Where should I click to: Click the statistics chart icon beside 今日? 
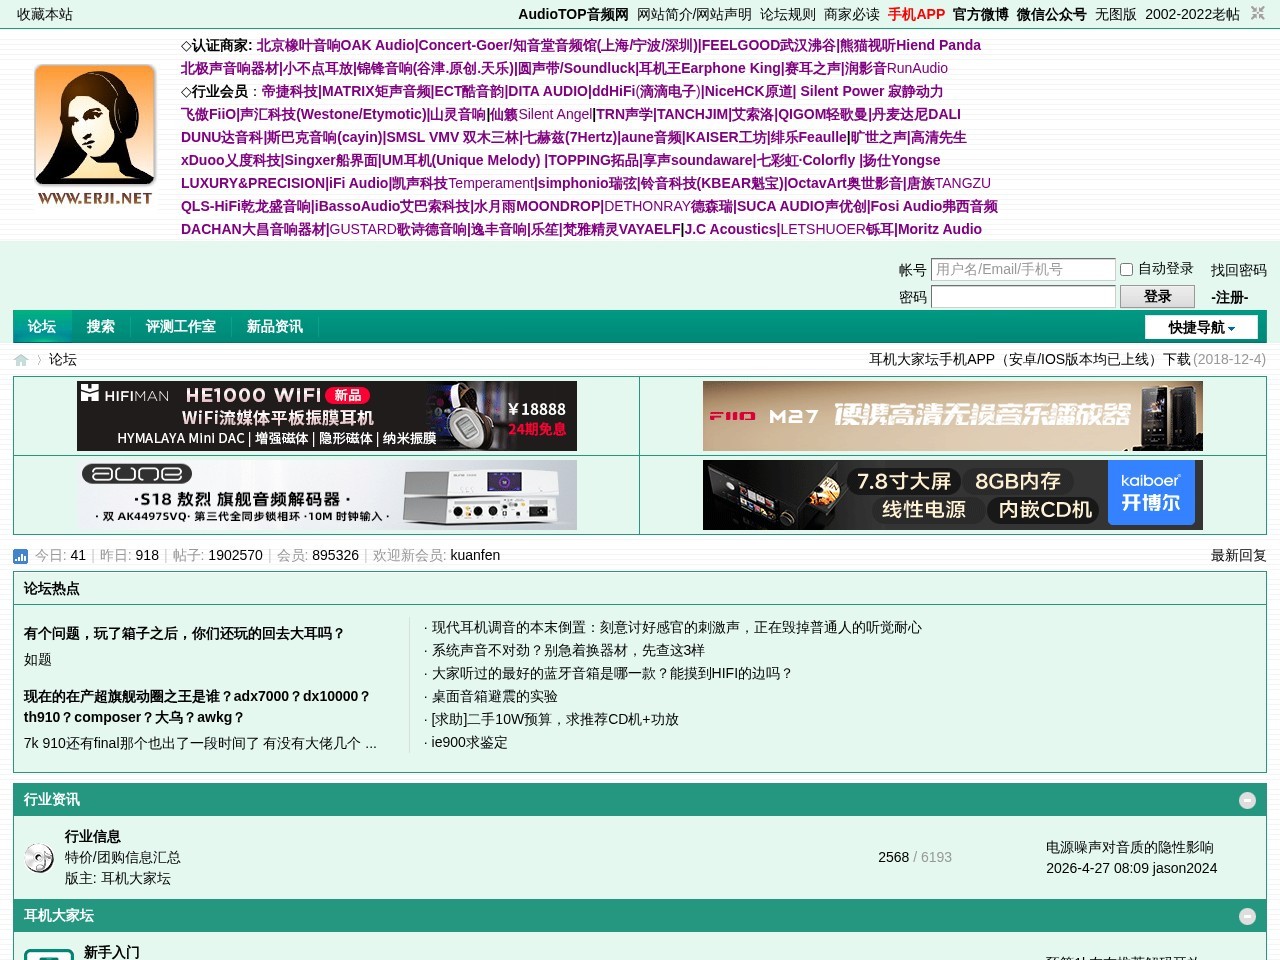(x=21, y=556)
